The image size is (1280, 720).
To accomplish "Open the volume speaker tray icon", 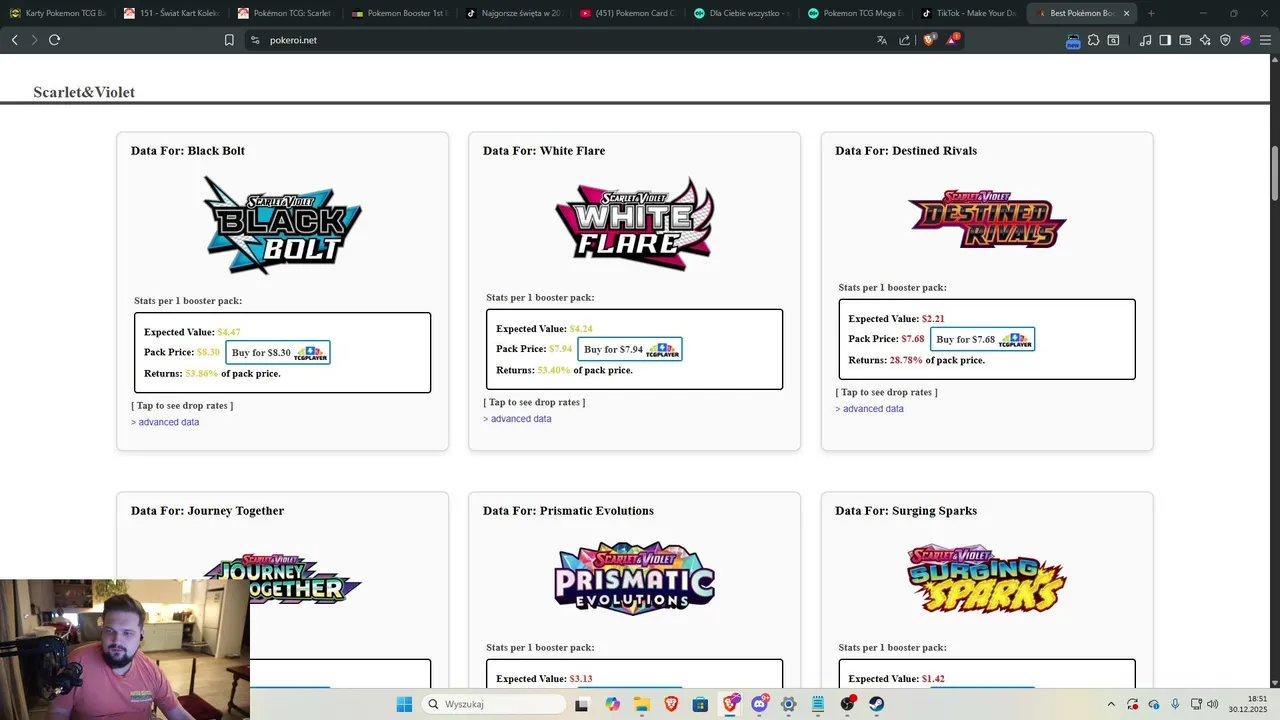I will (1212, 704).
